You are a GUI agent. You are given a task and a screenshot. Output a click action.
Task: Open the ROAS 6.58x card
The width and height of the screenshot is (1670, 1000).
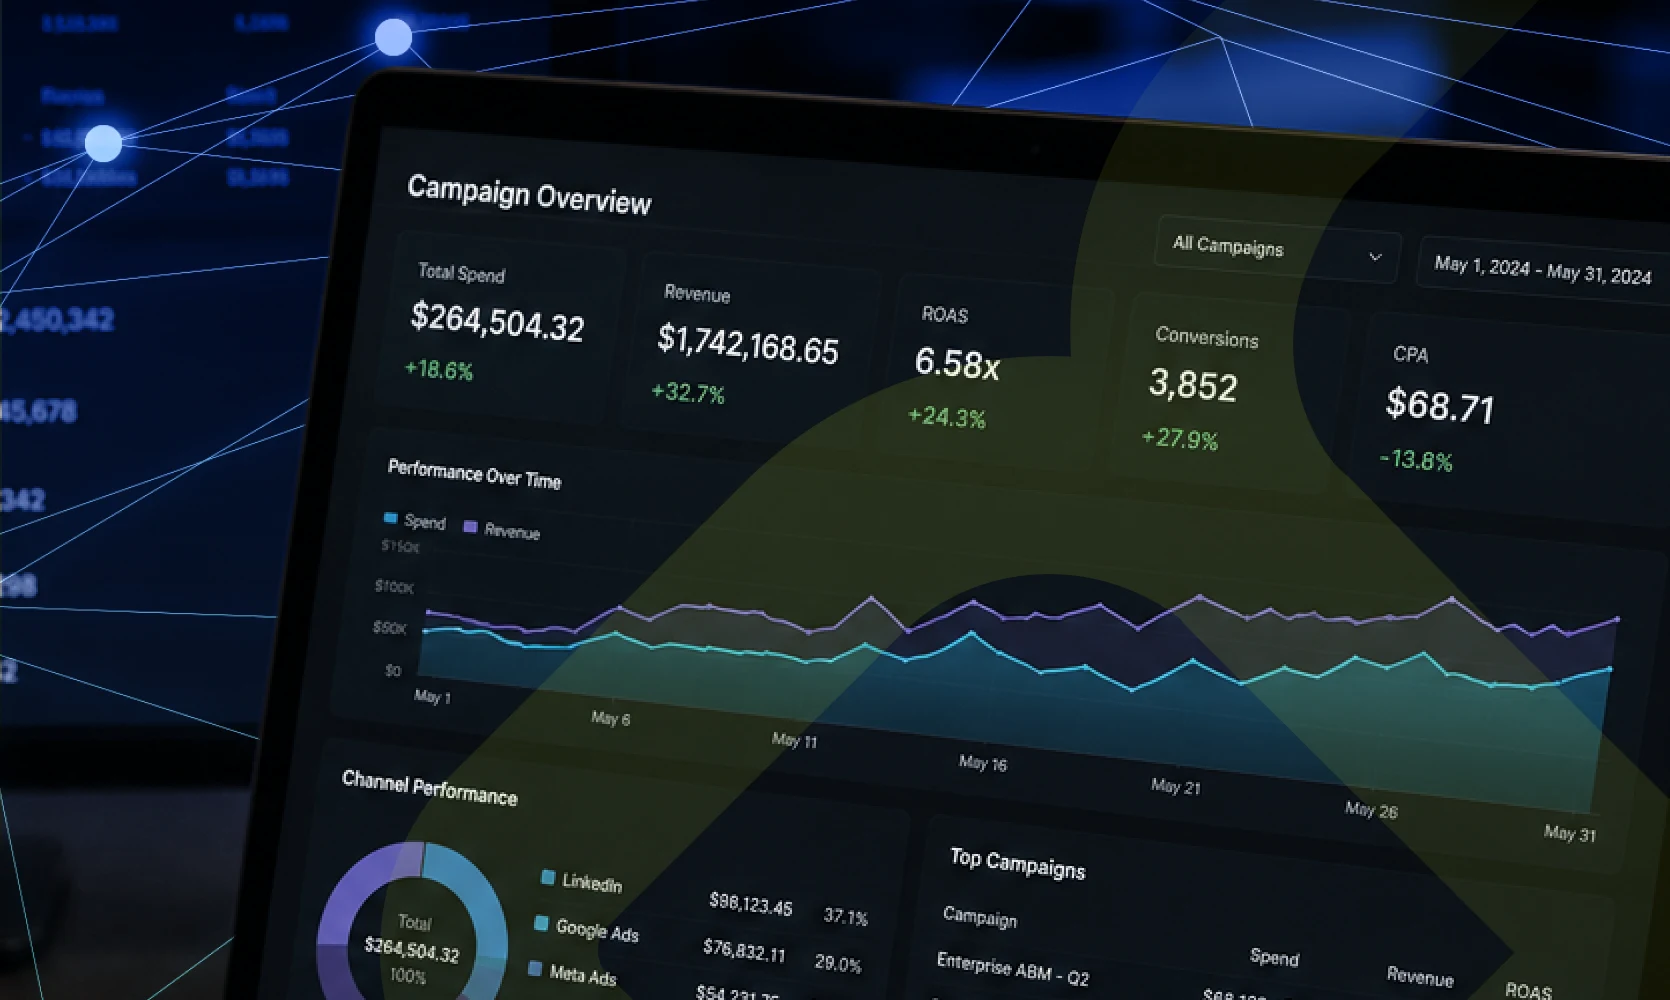click(1000, 369)
